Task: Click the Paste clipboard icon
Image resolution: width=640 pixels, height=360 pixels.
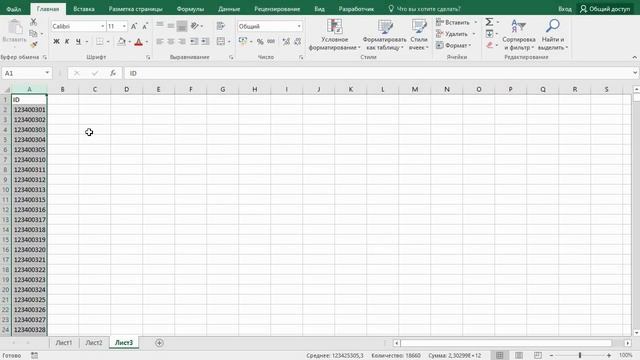Action: 15,27
